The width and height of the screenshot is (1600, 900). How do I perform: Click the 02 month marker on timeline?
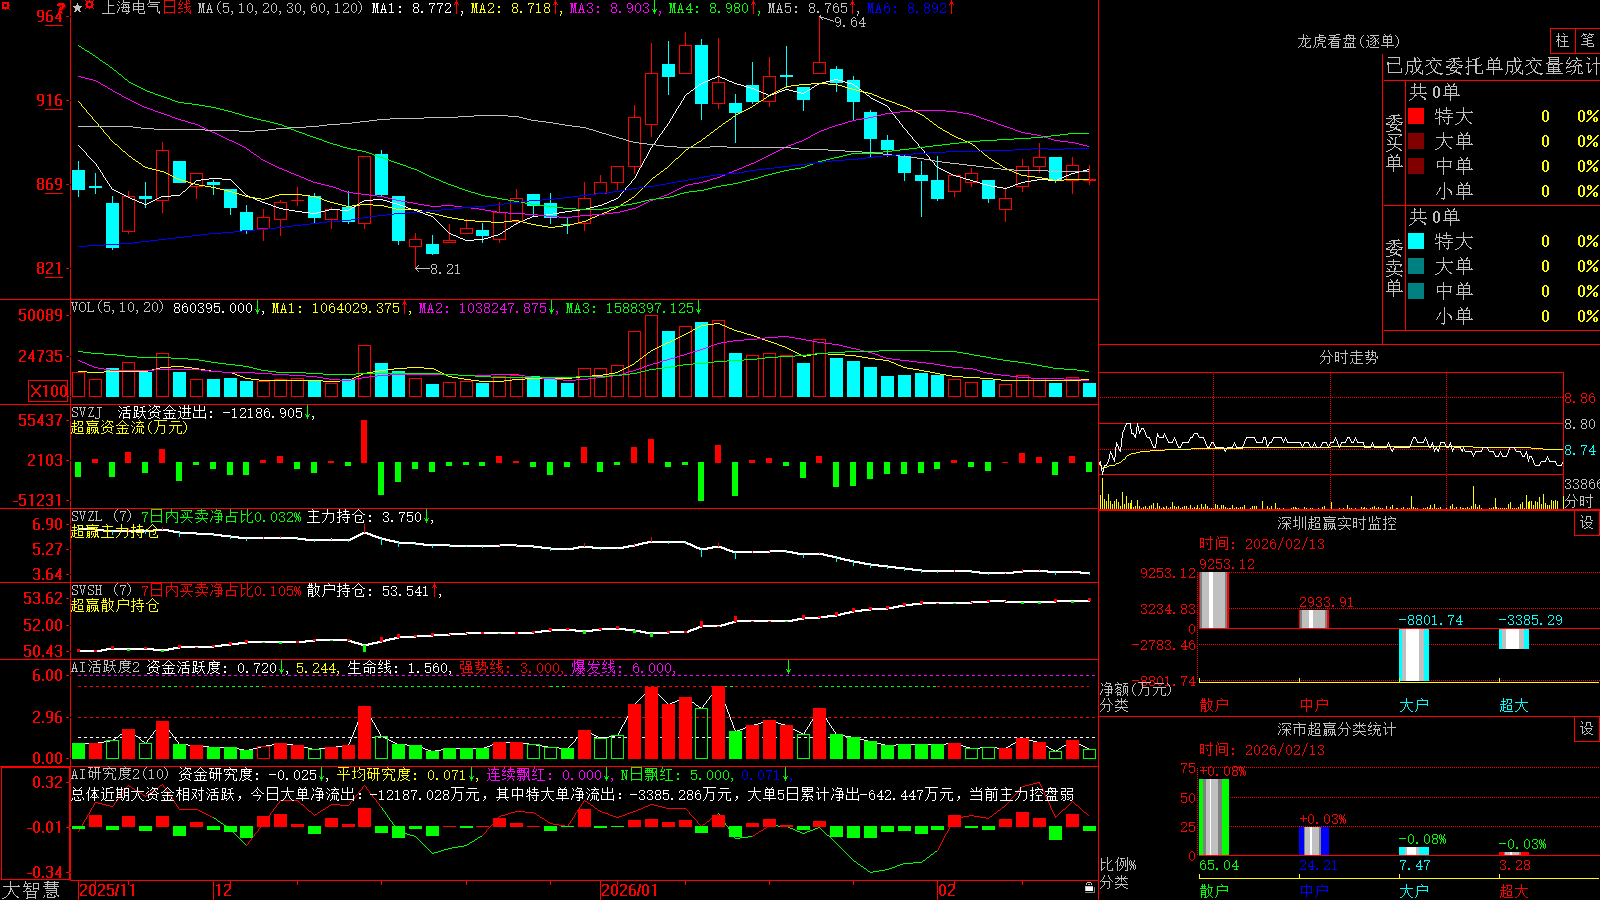point(947,890)
